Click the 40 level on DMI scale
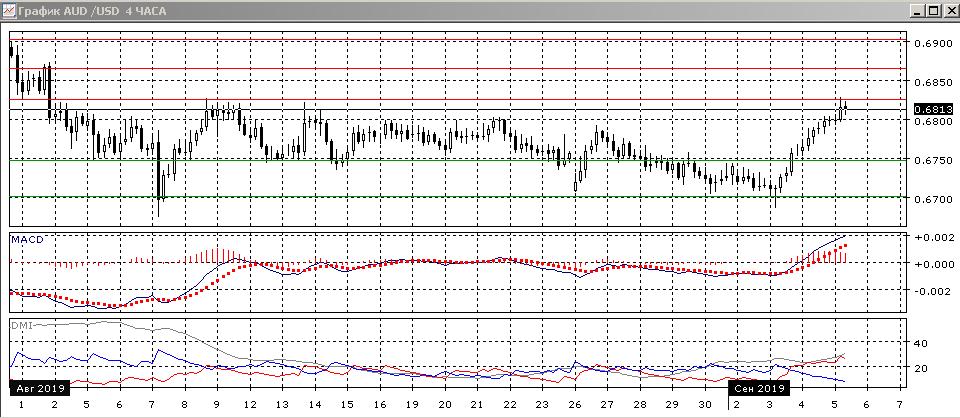Screen dimensions: 960x418 (921, 343)
